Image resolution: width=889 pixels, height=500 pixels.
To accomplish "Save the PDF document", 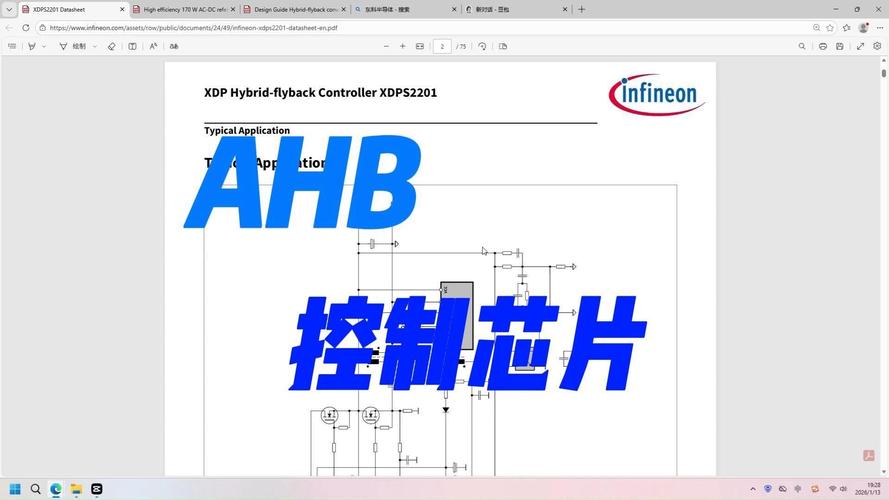I will pyautogui.click(x=840, y=46).
